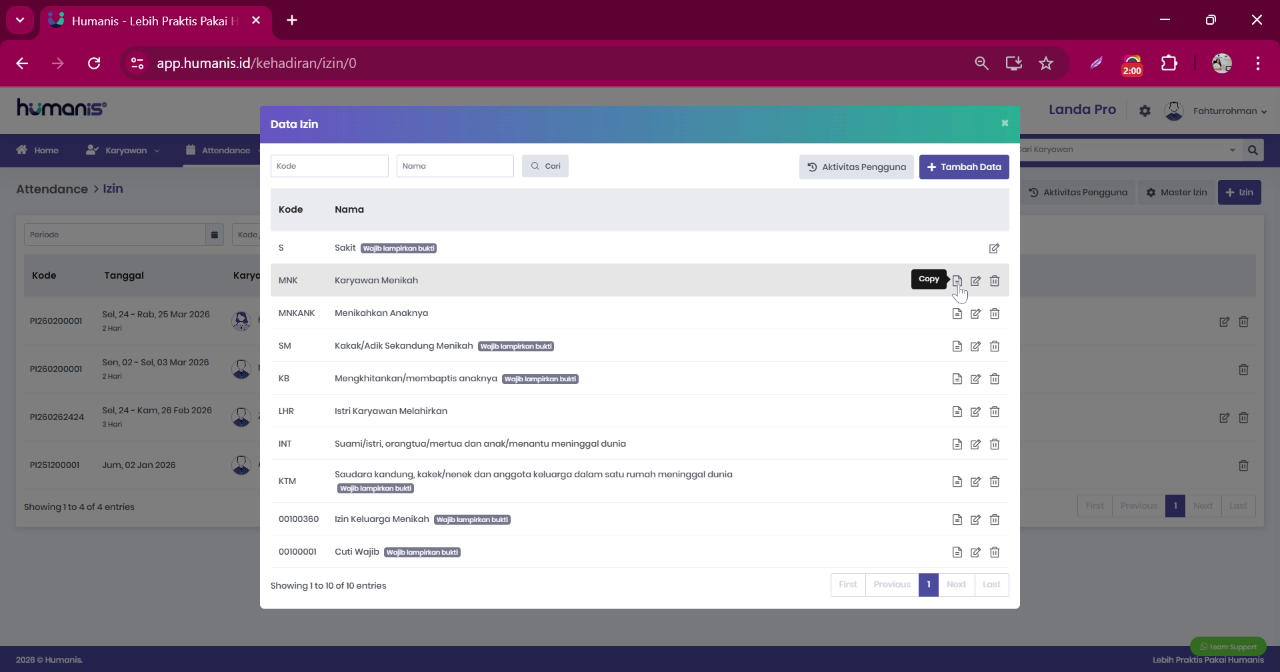This screenshot has width=1280, height=672.
Task: Click the Tambah Data button
Action: [964, 167]
